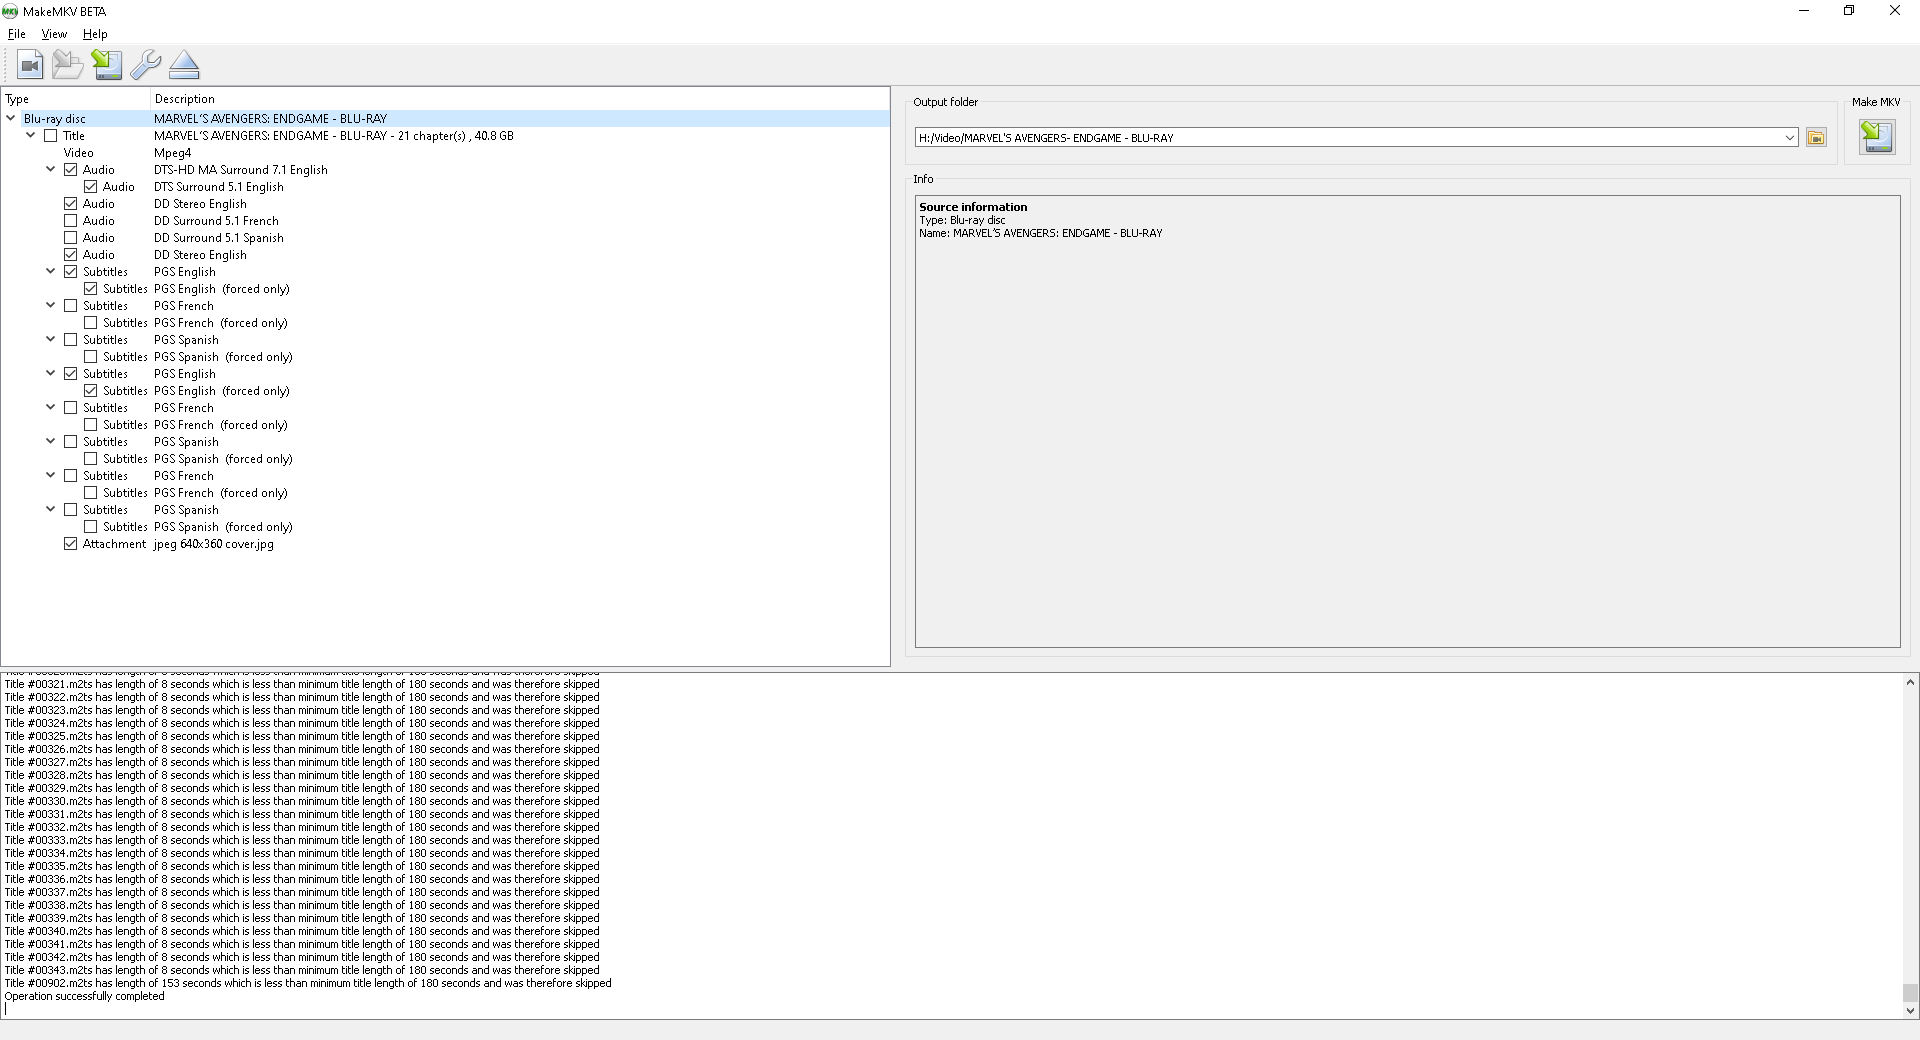Uncheck first DD Stereo English audio
This screenshot has width=1920, height=1040.
coord(71,204)
